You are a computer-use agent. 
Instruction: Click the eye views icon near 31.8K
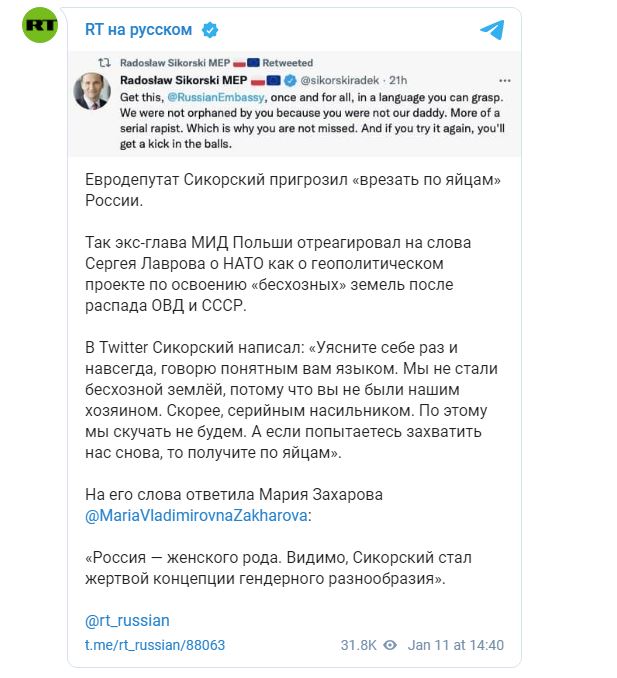coord(390,645)
